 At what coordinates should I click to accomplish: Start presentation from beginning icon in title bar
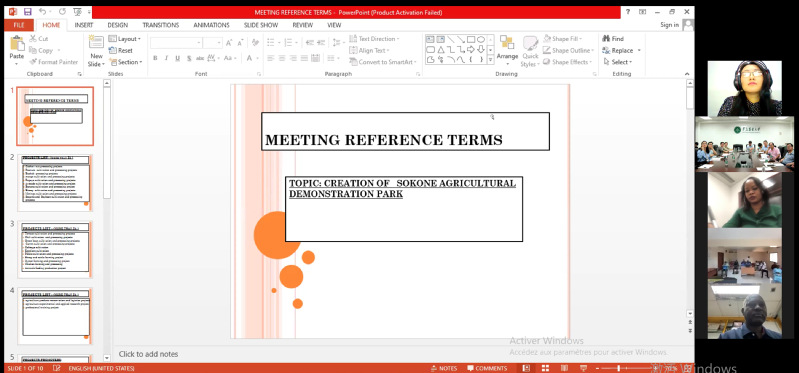(x=77, y=12)
